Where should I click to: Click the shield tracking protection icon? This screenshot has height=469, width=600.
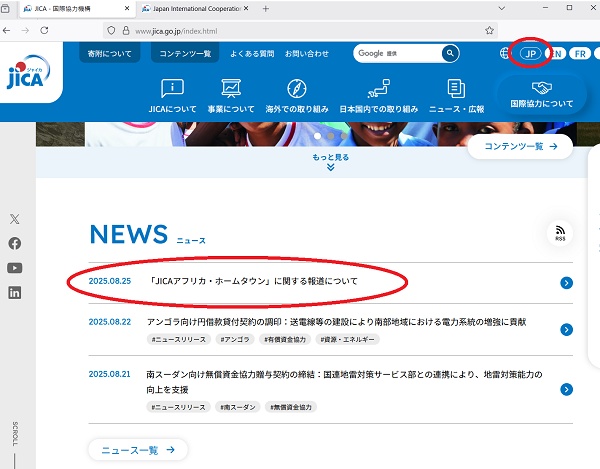(x=111, y=31)
